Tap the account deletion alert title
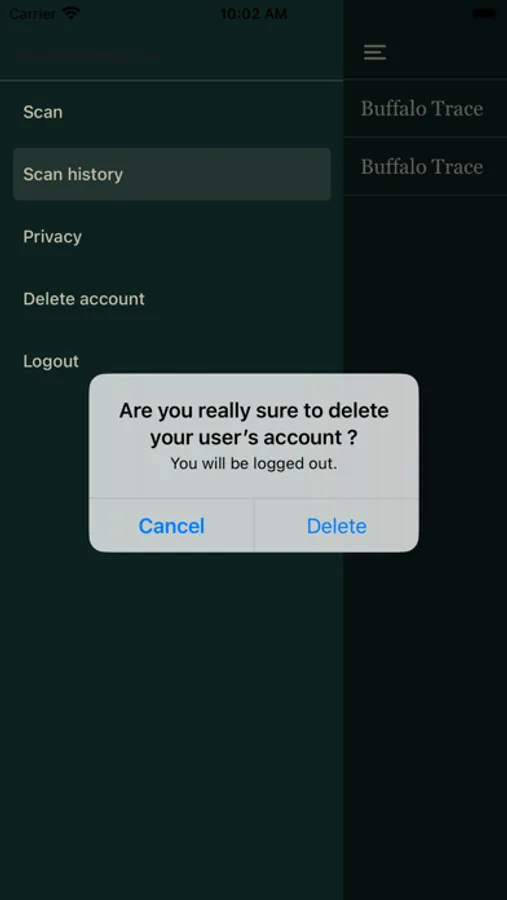This screenshot has width=507, height=900. 254,424
